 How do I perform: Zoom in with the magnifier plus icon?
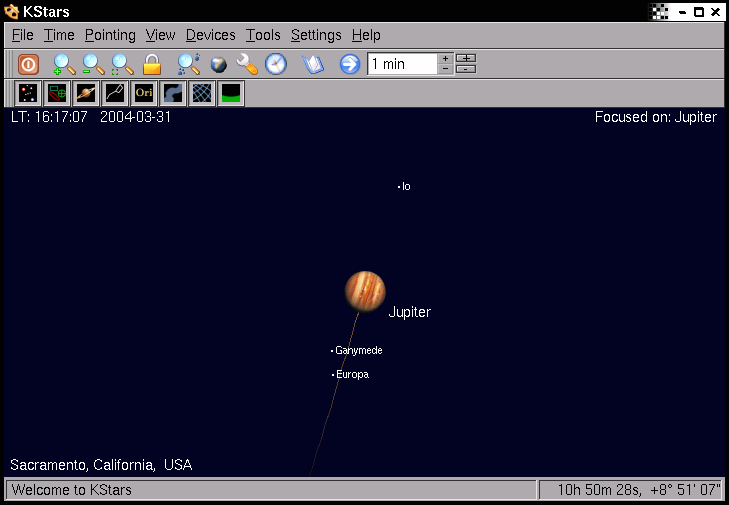(64, 64)
